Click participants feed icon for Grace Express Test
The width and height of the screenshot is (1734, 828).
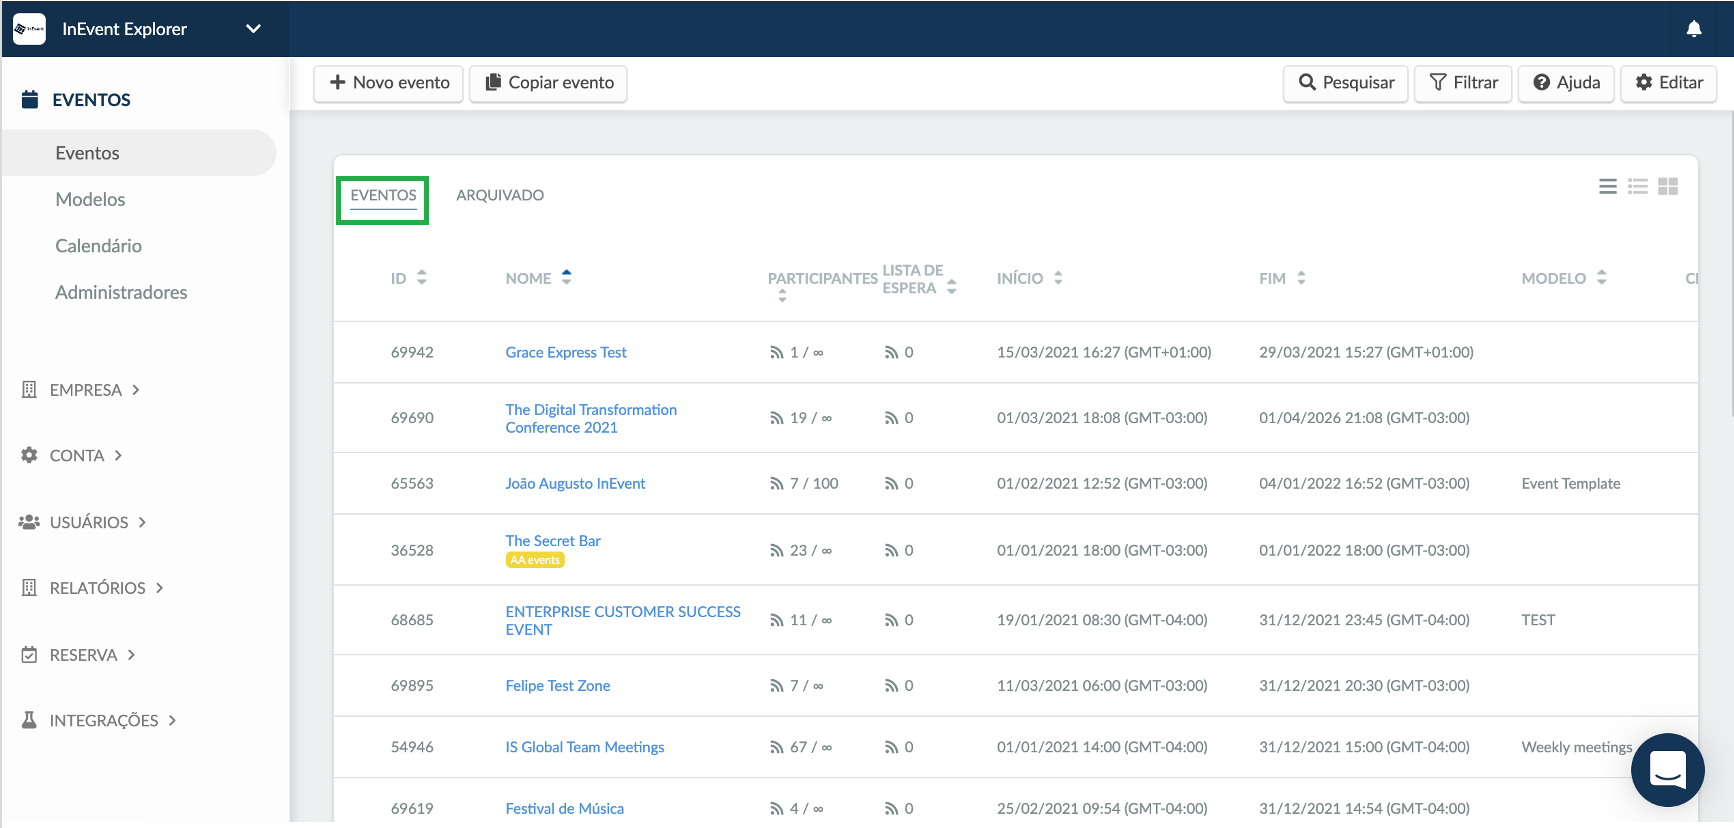[x=777, y=353]
